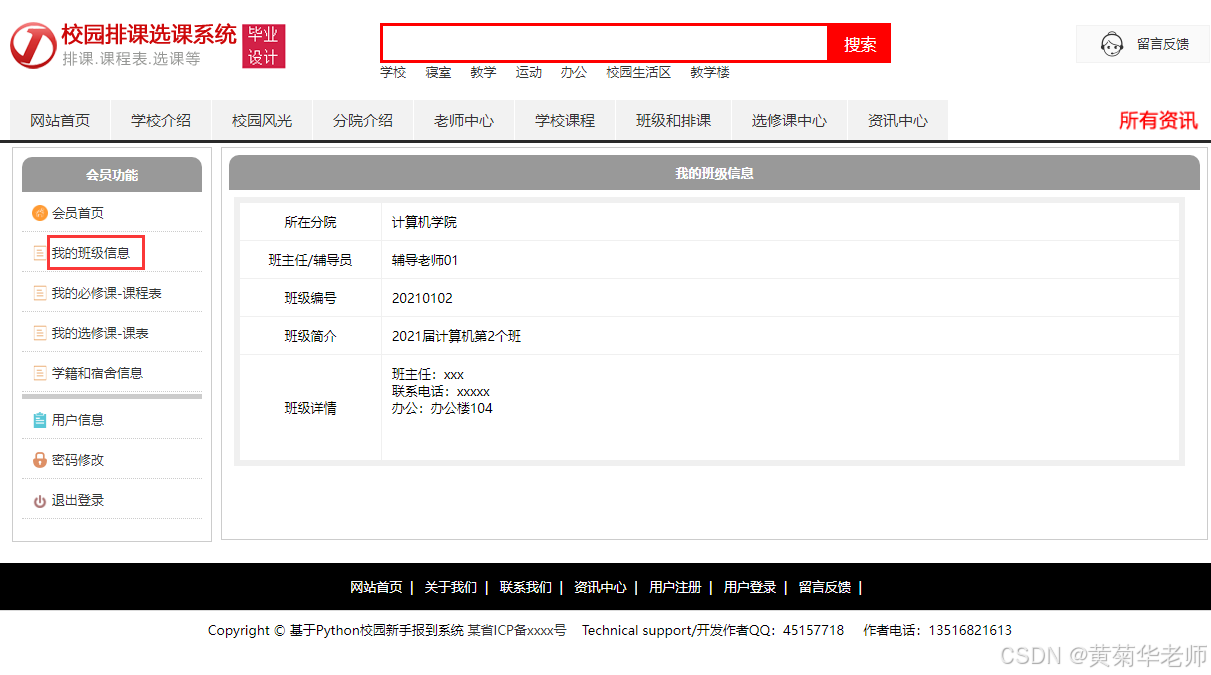Click the red 毕业设计 badge
The width and height of the screenshot is (1211, 675).
[264, 47]
